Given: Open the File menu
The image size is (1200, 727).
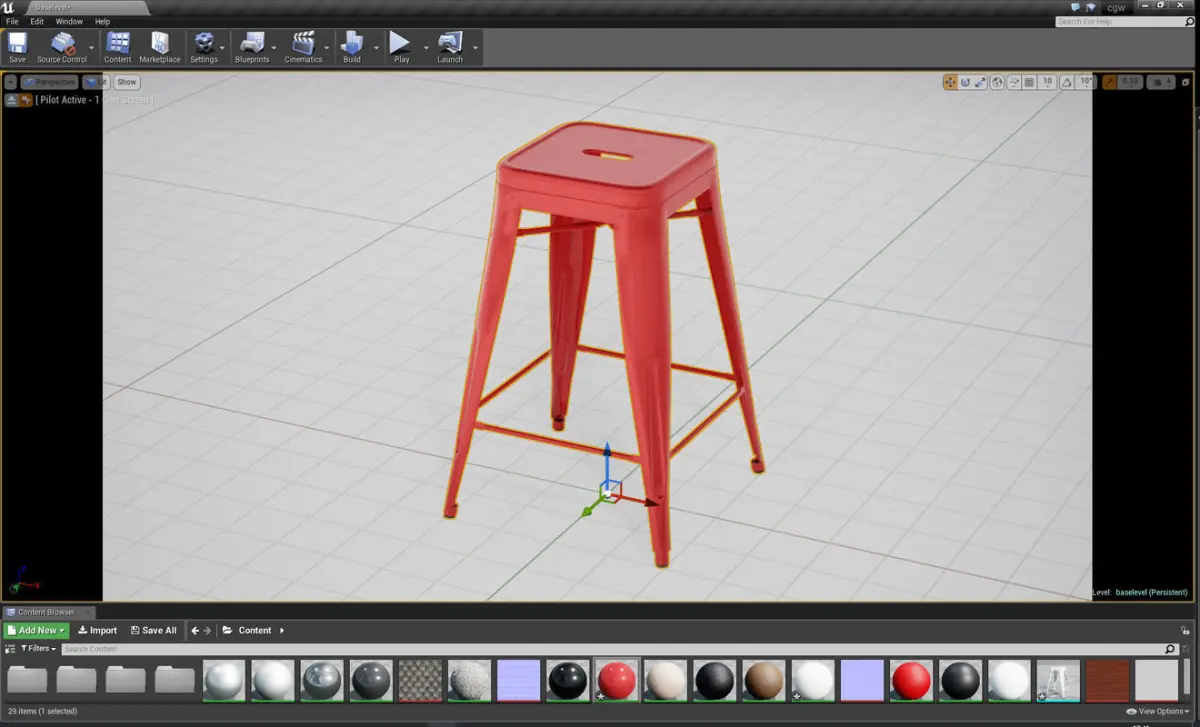Looking at the screenshot, I should pyautogui.click(x=12, y=21).
